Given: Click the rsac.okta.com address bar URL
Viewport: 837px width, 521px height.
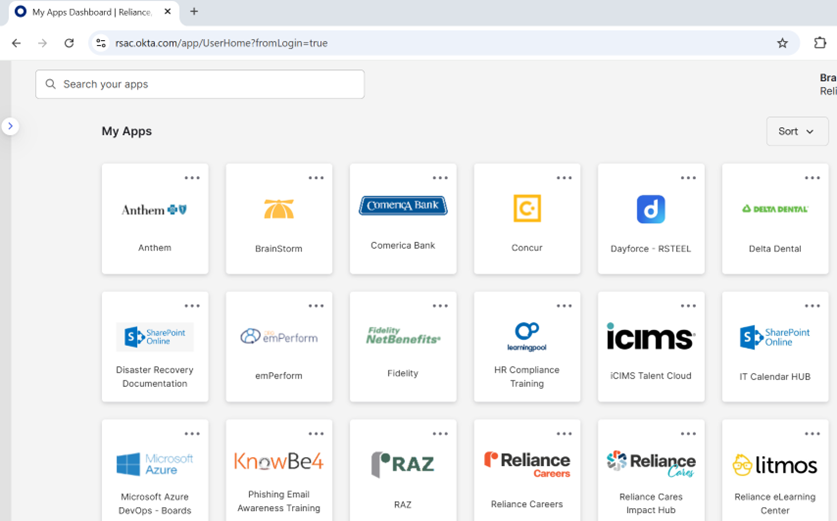Looking at the screenshot, I should [x=222, y=43].
